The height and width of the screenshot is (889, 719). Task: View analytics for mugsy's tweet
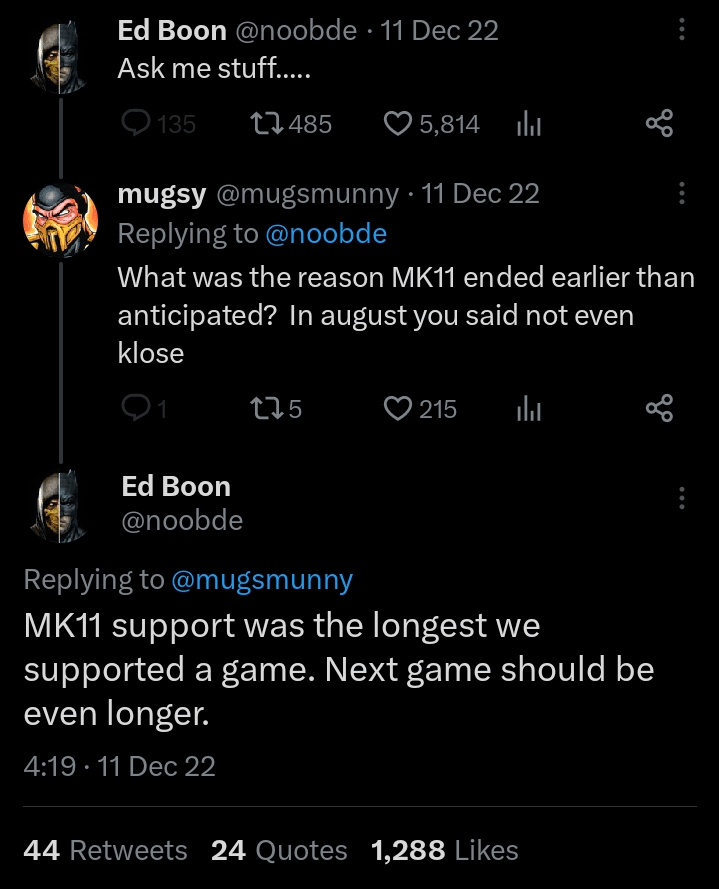527,408
